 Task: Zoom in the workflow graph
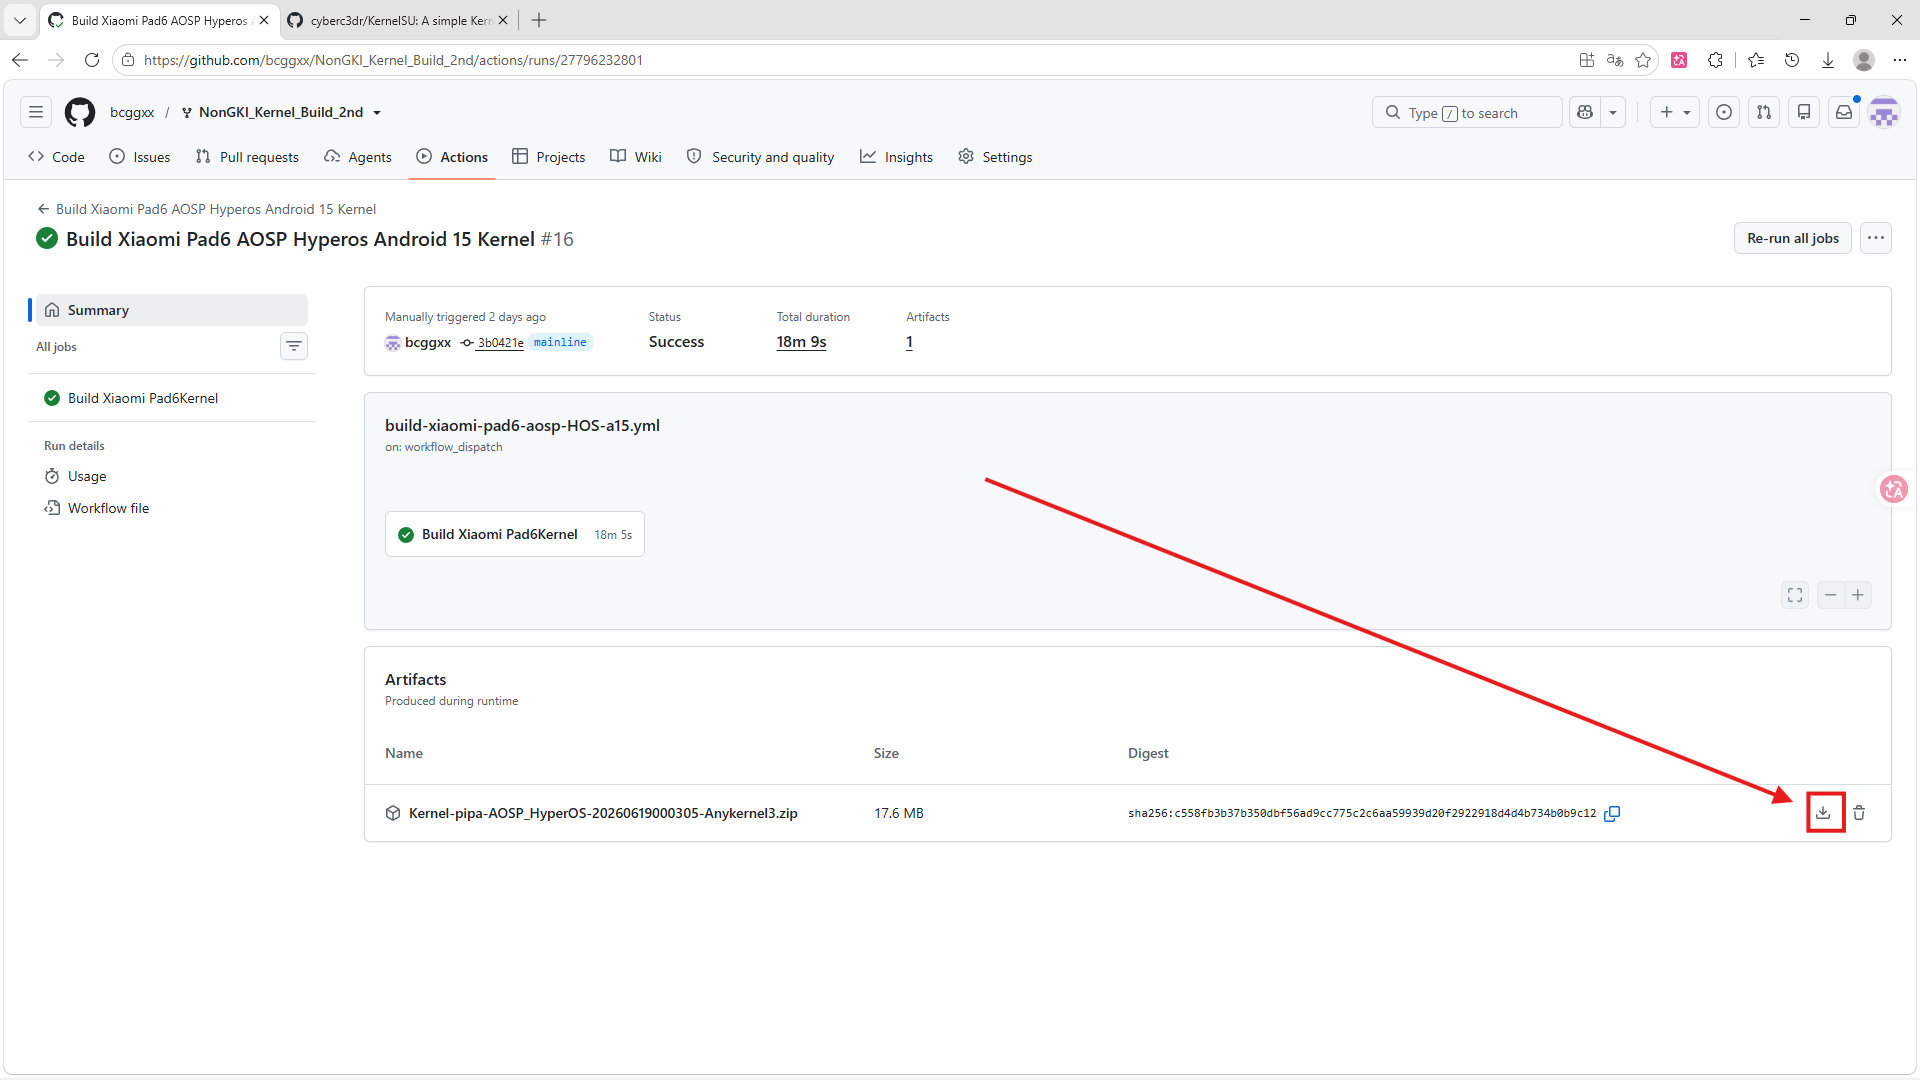[1858, 595]
